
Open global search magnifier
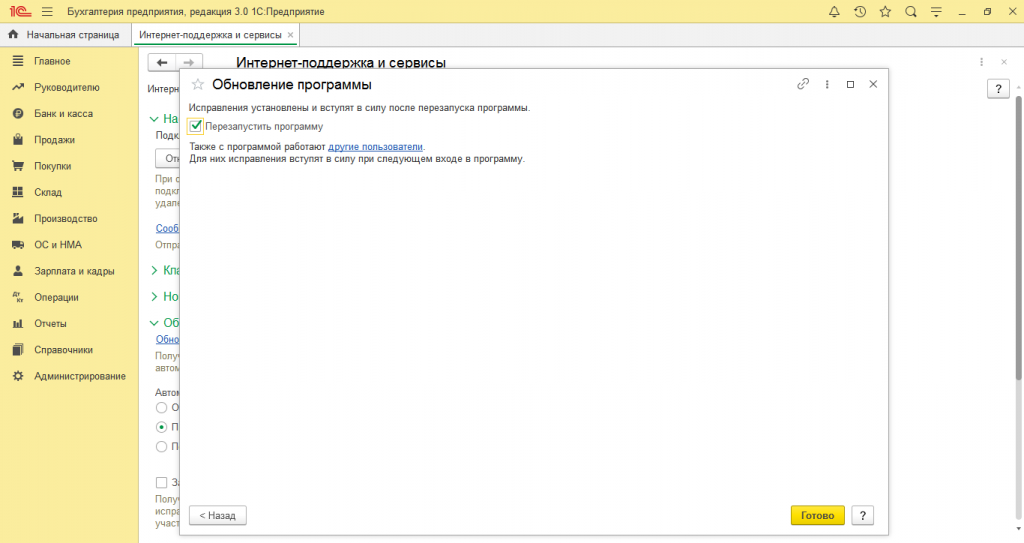click(x=911, y=12)
